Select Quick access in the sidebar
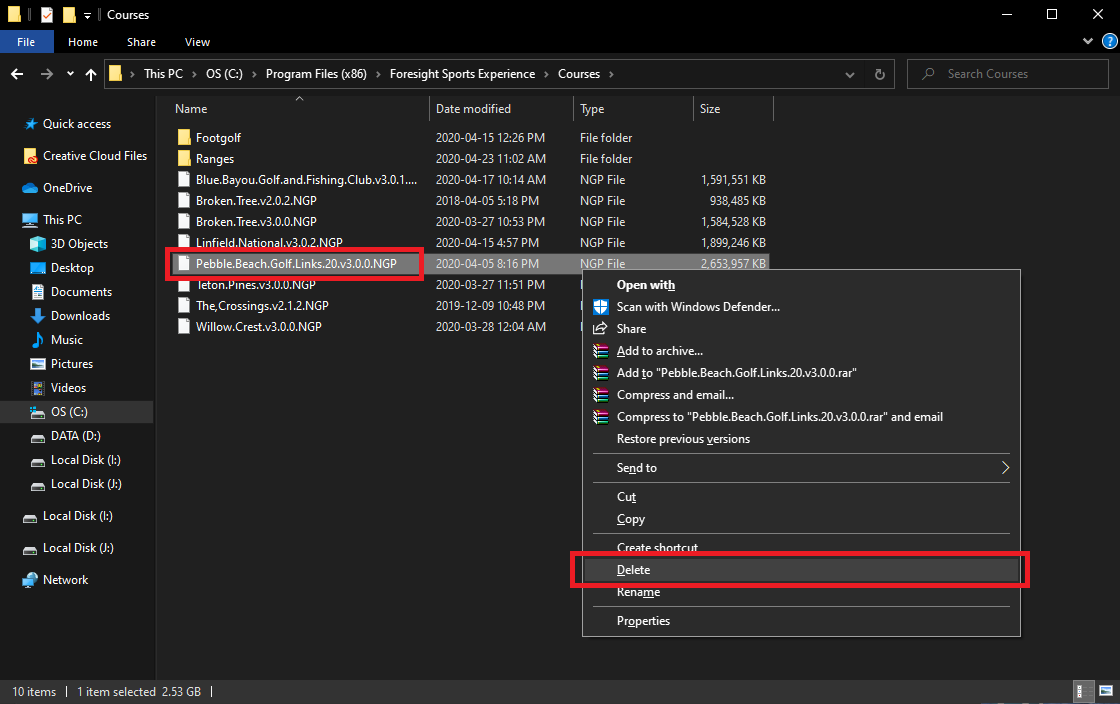1120x704 pixels. pos(76,124)
